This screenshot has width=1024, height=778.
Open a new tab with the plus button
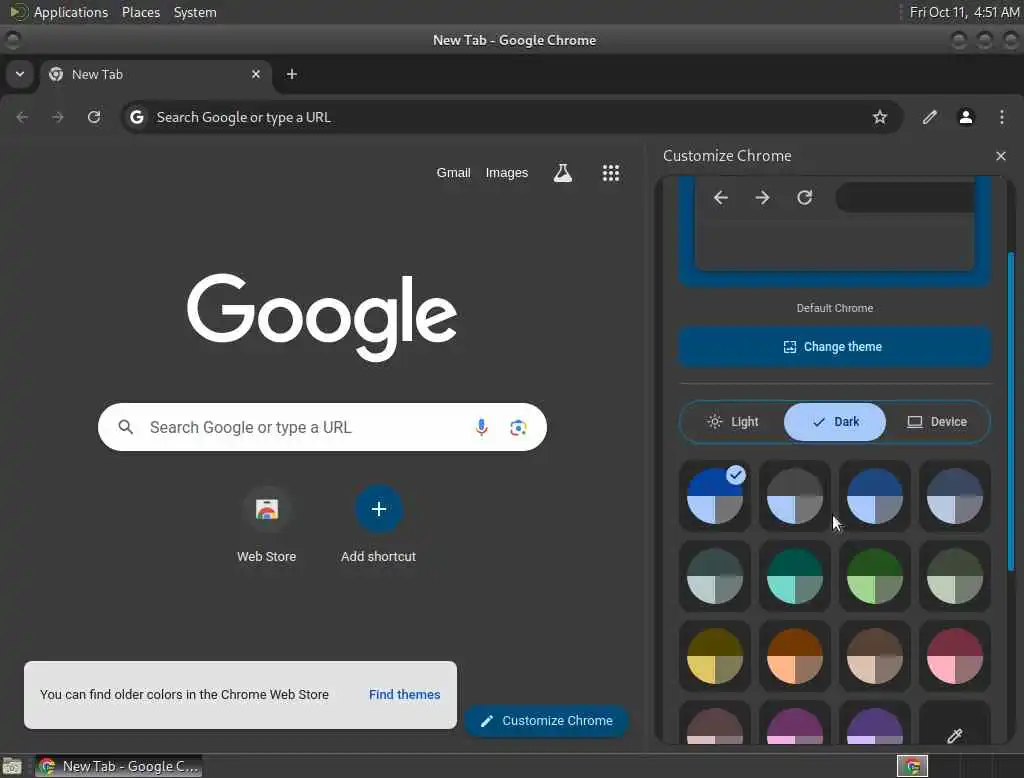(x=292, y=74)
